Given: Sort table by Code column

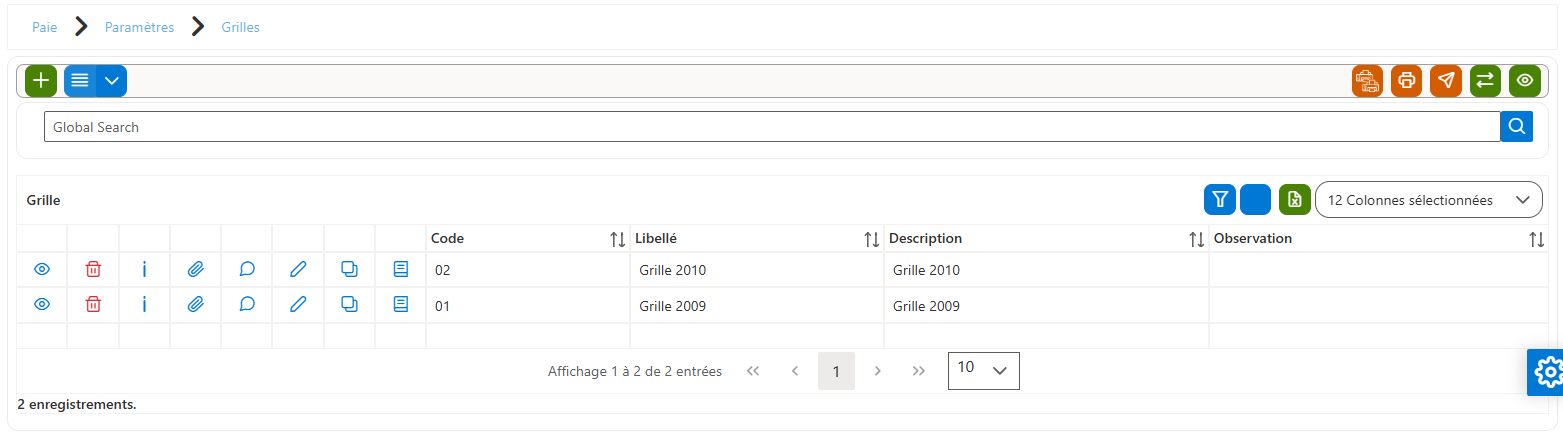Looking at the screenshot, I should 618,239.
